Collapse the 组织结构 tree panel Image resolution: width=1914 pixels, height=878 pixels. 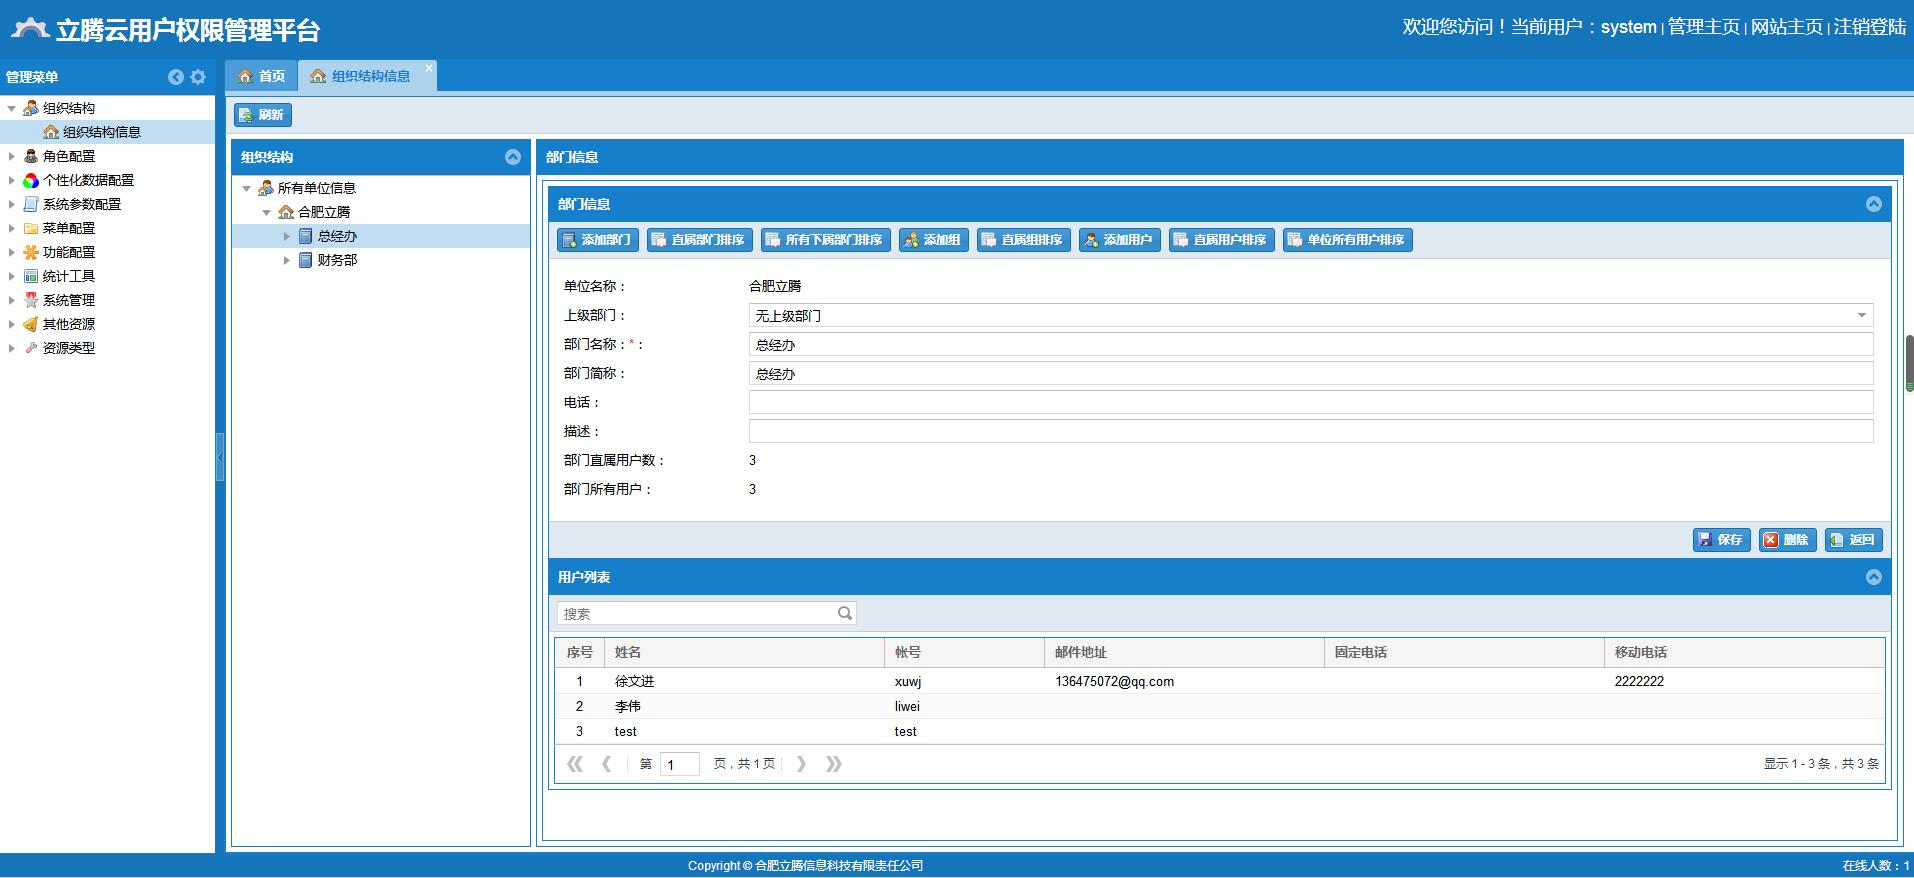[513, 157]
